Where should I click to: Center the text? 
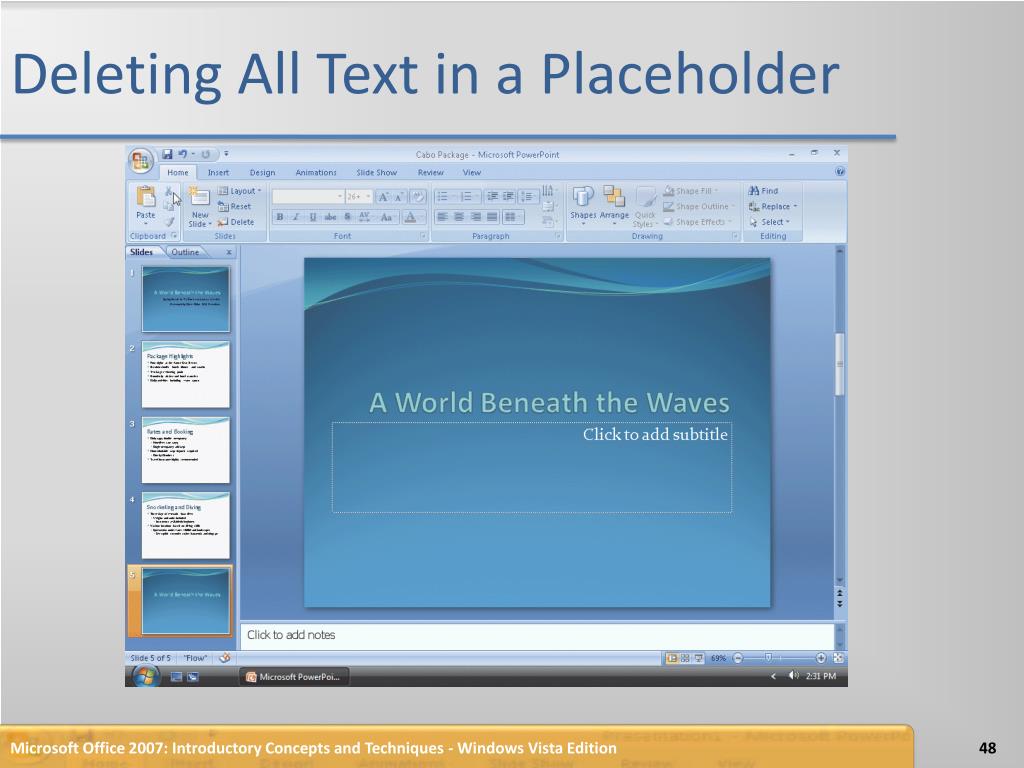459,217
